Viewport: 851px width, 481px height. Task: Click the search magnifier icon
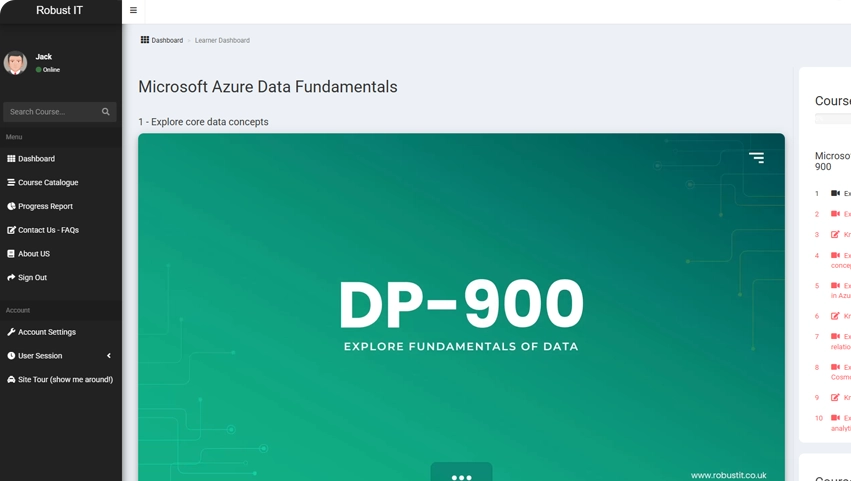pyautogui.click(x=105, y=112)
